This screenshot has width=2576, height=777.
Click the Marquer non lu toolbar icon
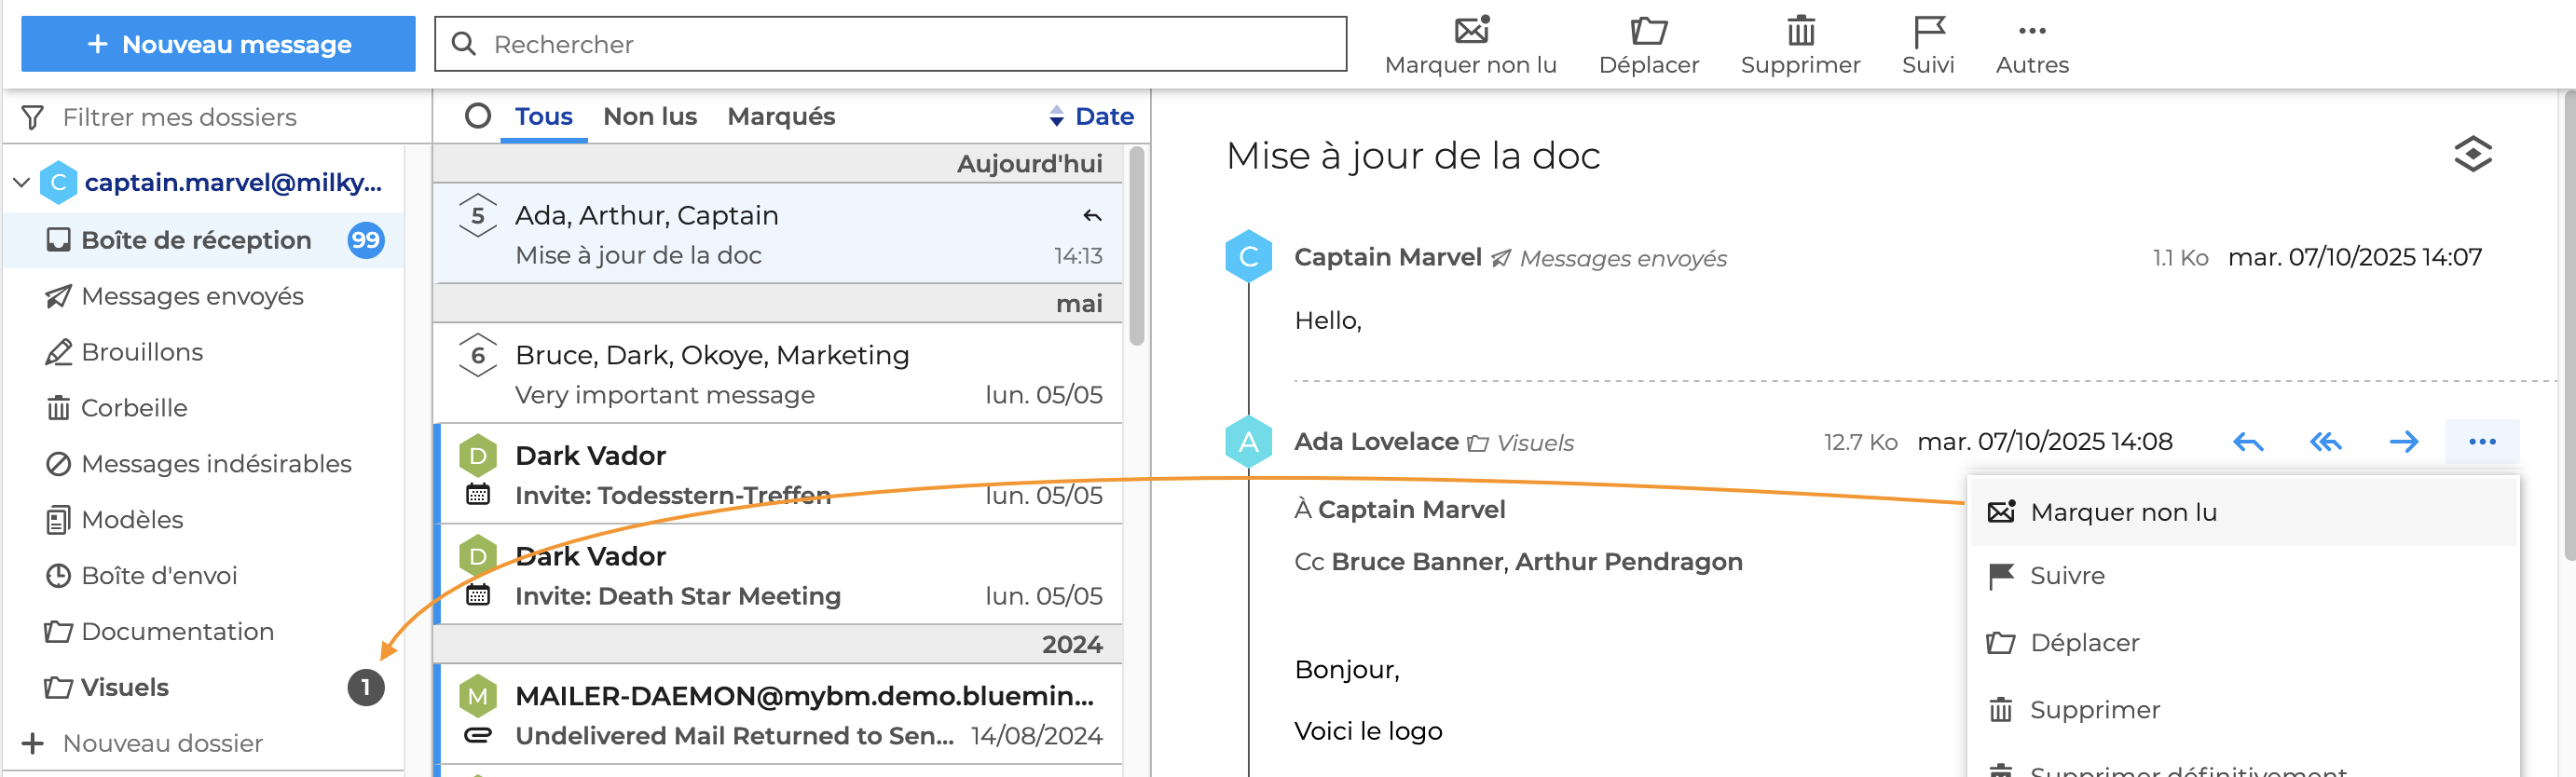[1470, 31]
